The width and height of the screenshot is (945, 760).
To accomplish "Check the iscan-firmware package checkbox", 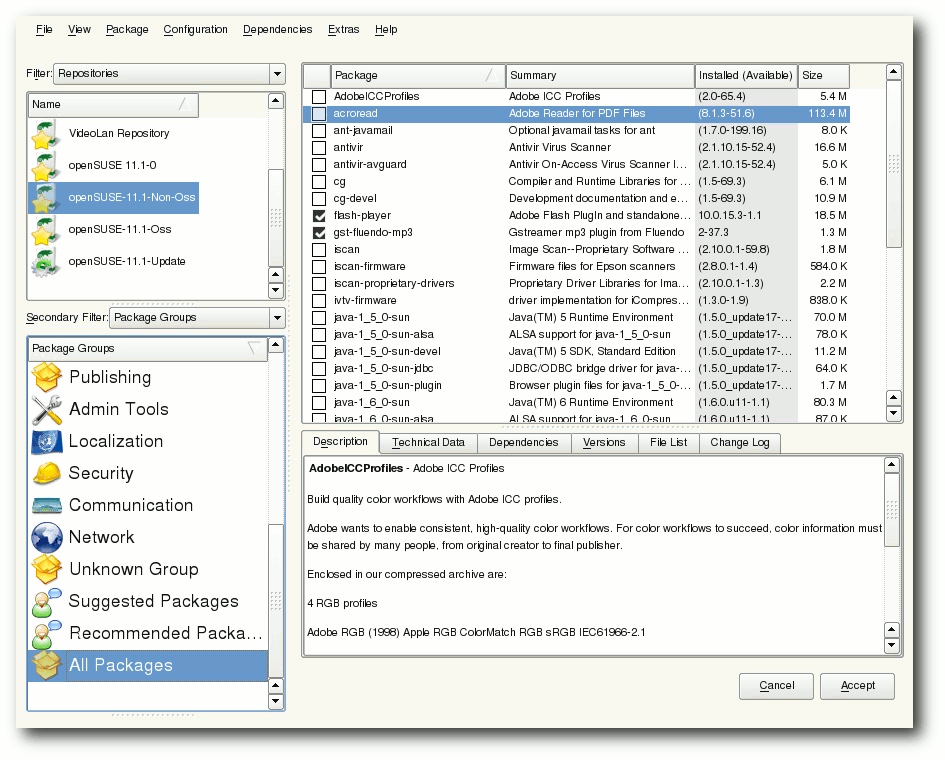I will [319, 266].
